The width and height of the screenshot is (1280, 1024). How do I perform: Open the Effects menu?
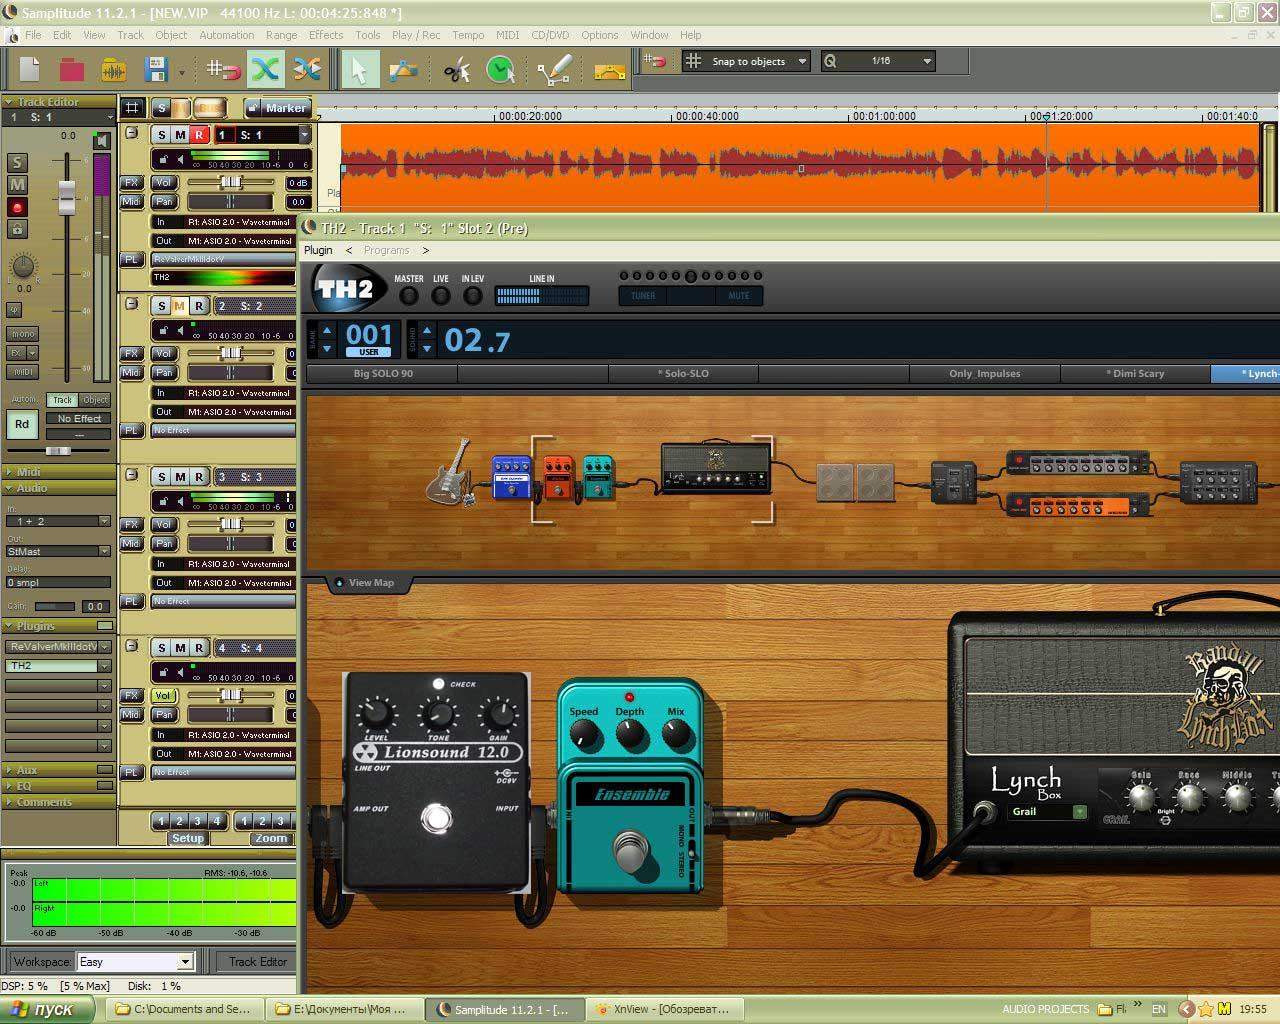326,35
